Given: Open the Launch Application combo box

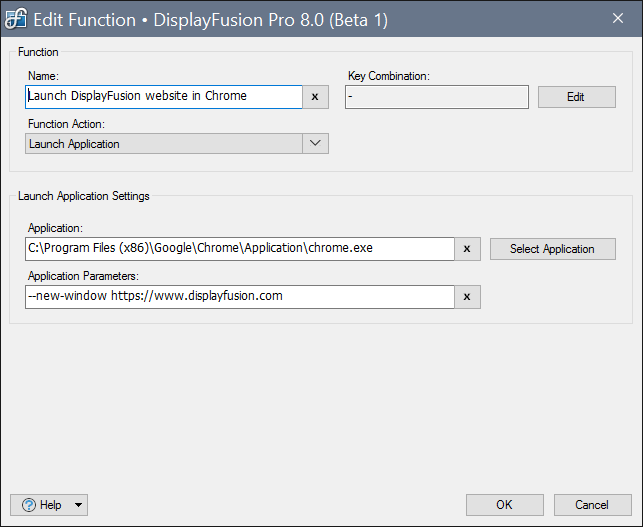Looking at the screenshot, I should 163,144.
